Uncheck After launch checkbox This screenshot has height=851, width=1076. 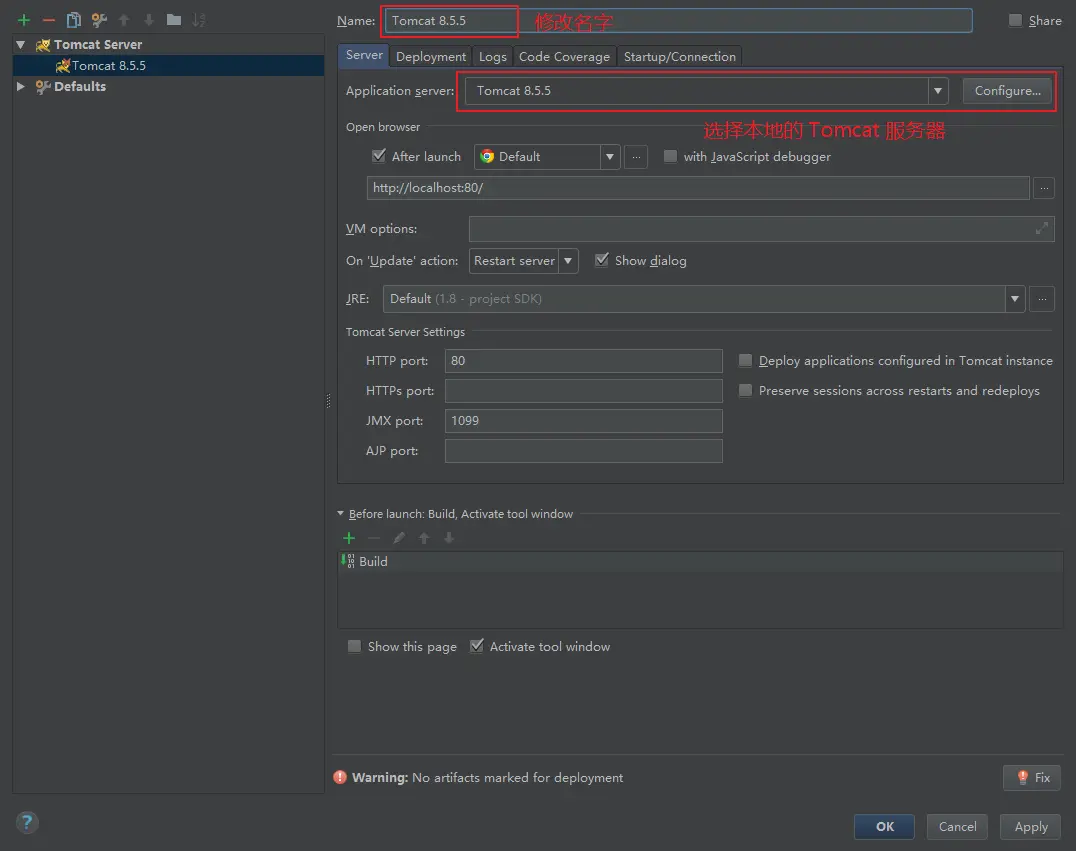379,156
